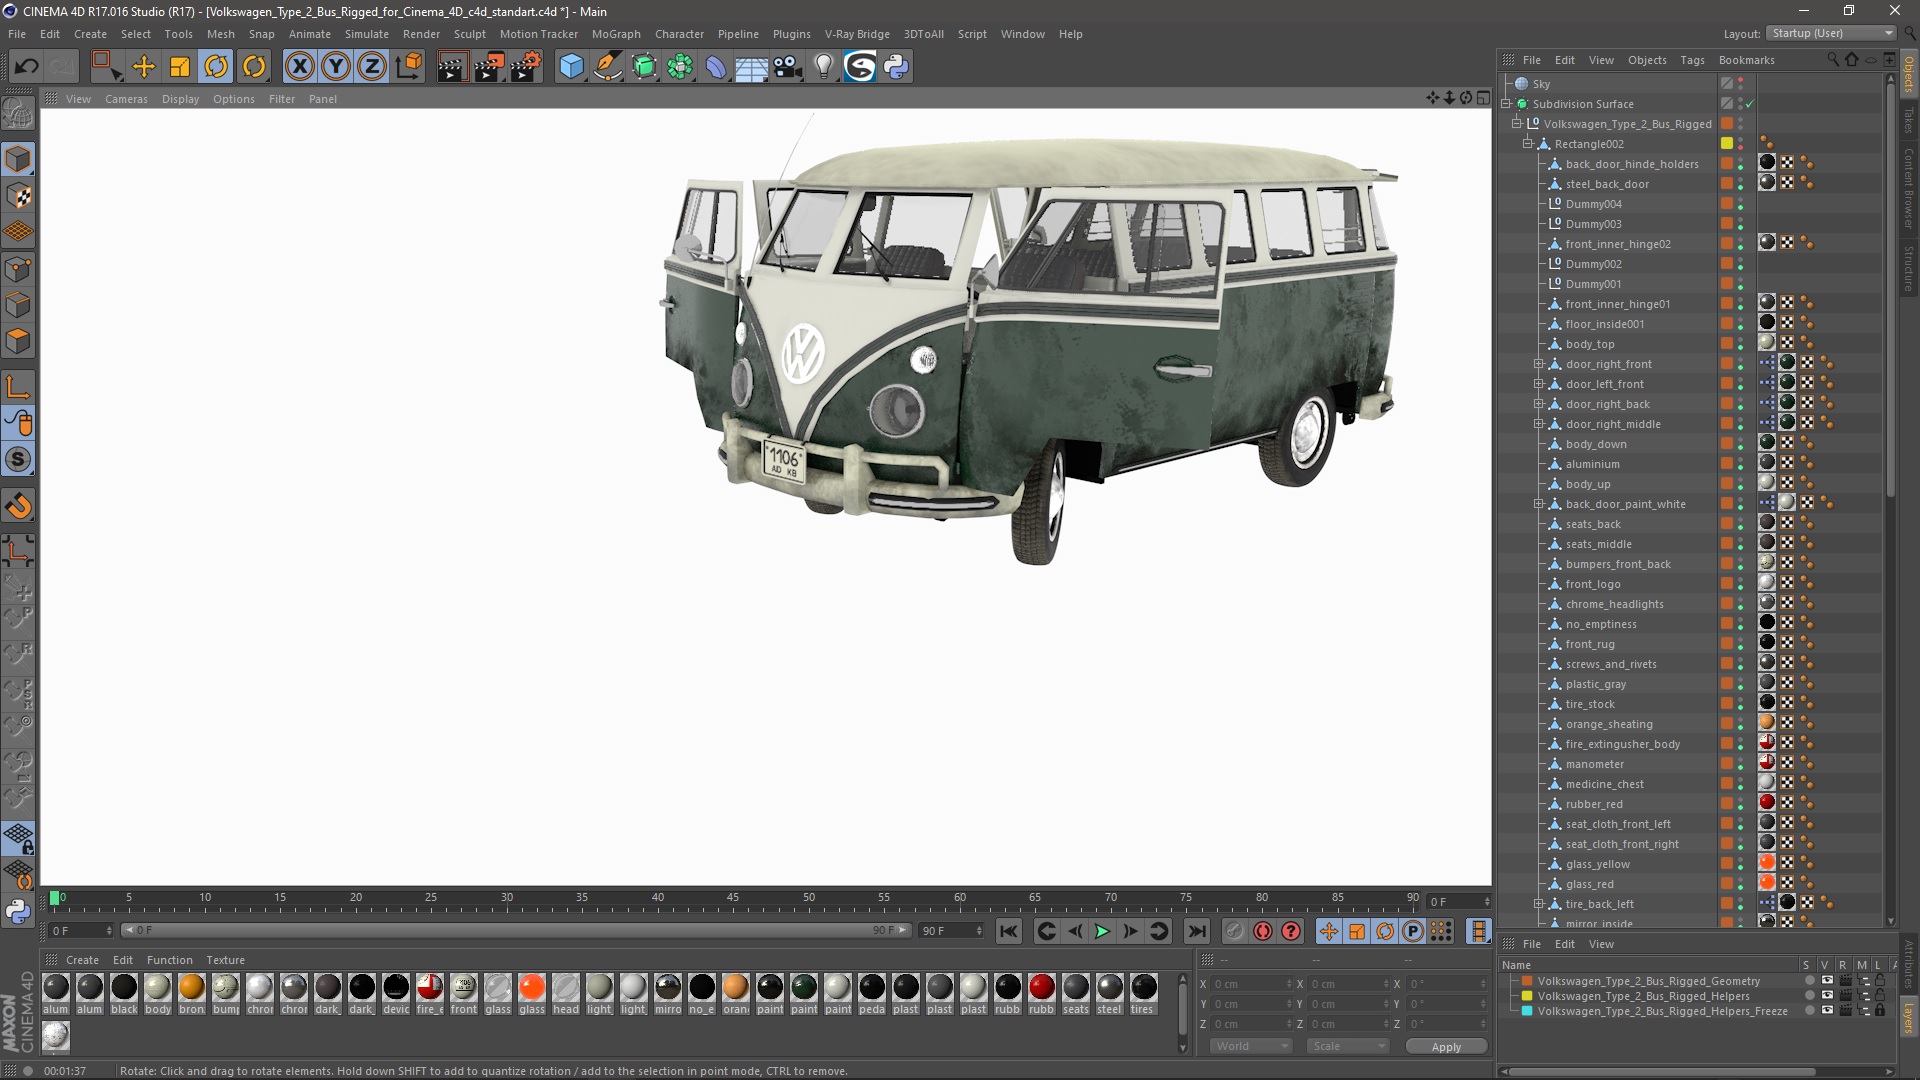This screenshot has height=1080, width=1920.
Task: Add a Camera object
Action: [x=788, y=66]
